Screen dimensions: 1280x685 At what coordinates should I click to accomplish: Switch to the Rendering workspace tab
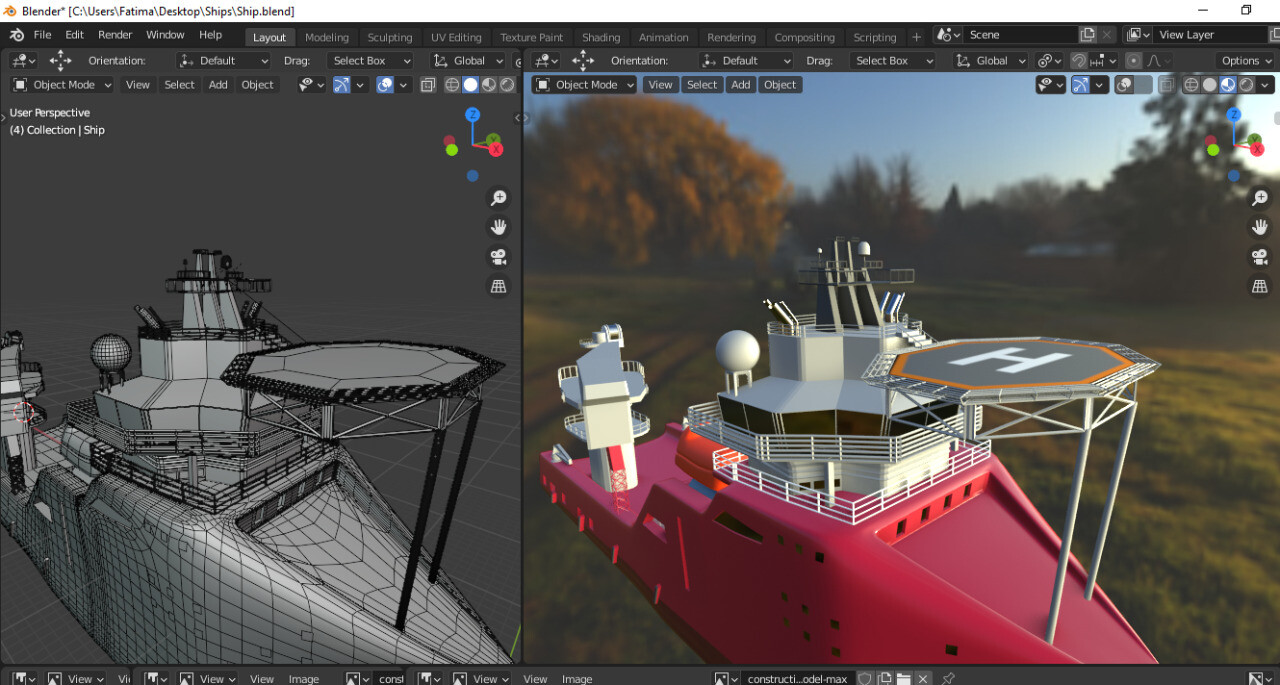point(732,37)
